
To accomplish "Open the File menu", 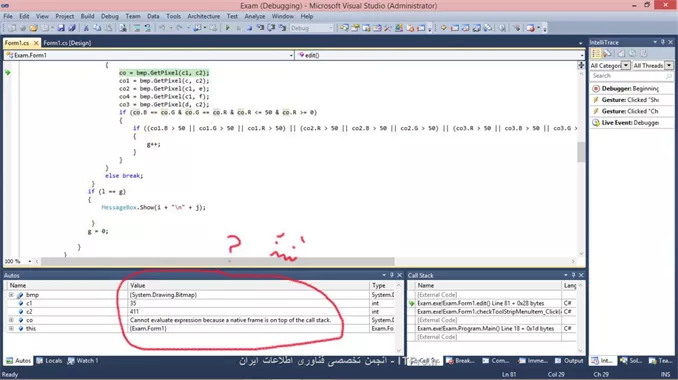I will click(8, 16).
